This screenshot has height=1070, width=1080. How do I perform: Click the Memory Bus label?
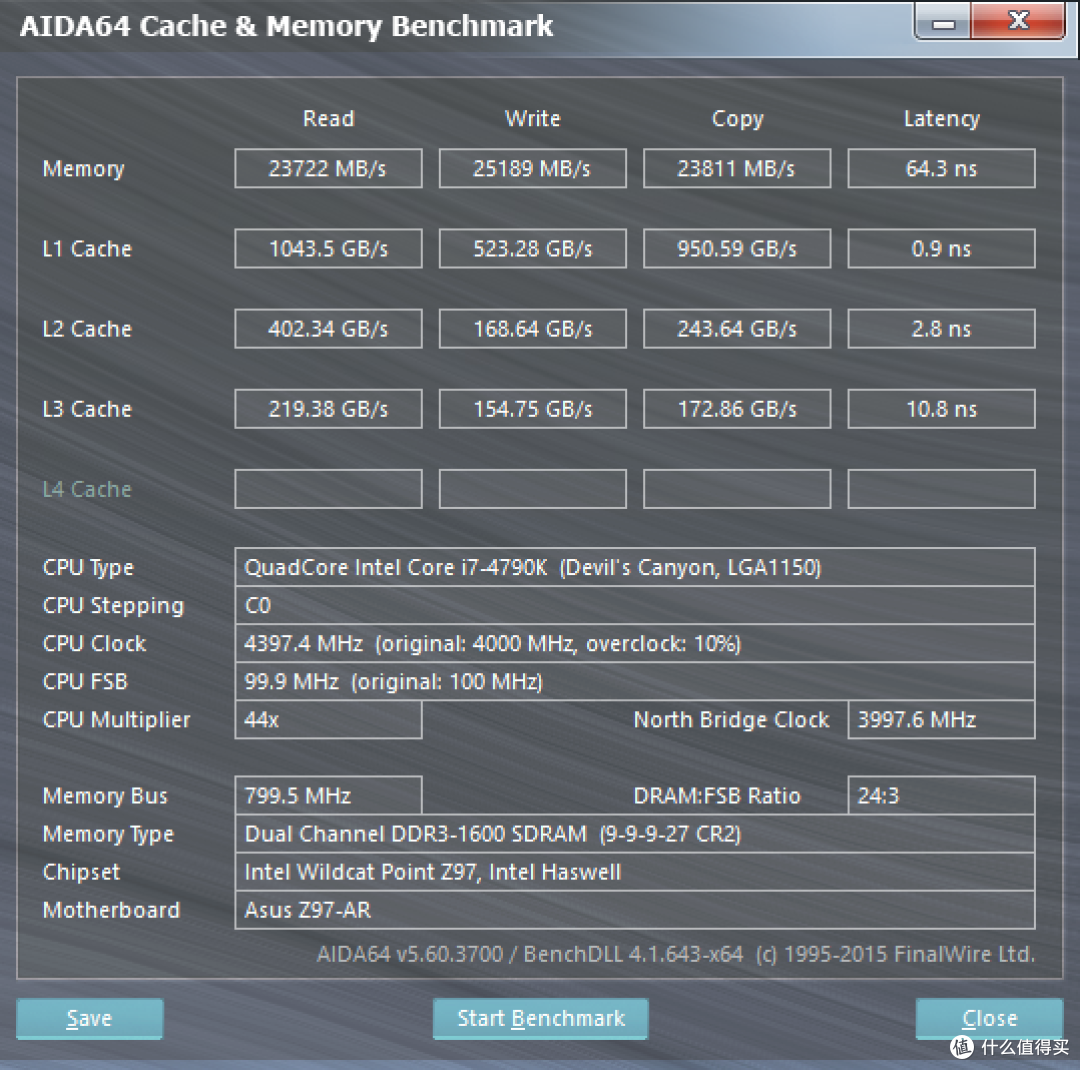[105, 796]
